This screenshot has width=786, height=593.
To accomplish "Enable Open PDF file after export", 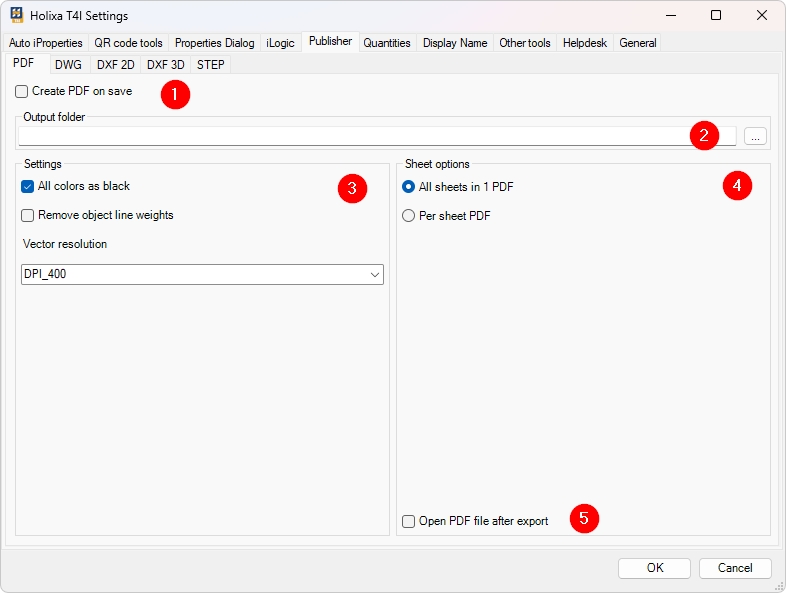I will (408, 521).
